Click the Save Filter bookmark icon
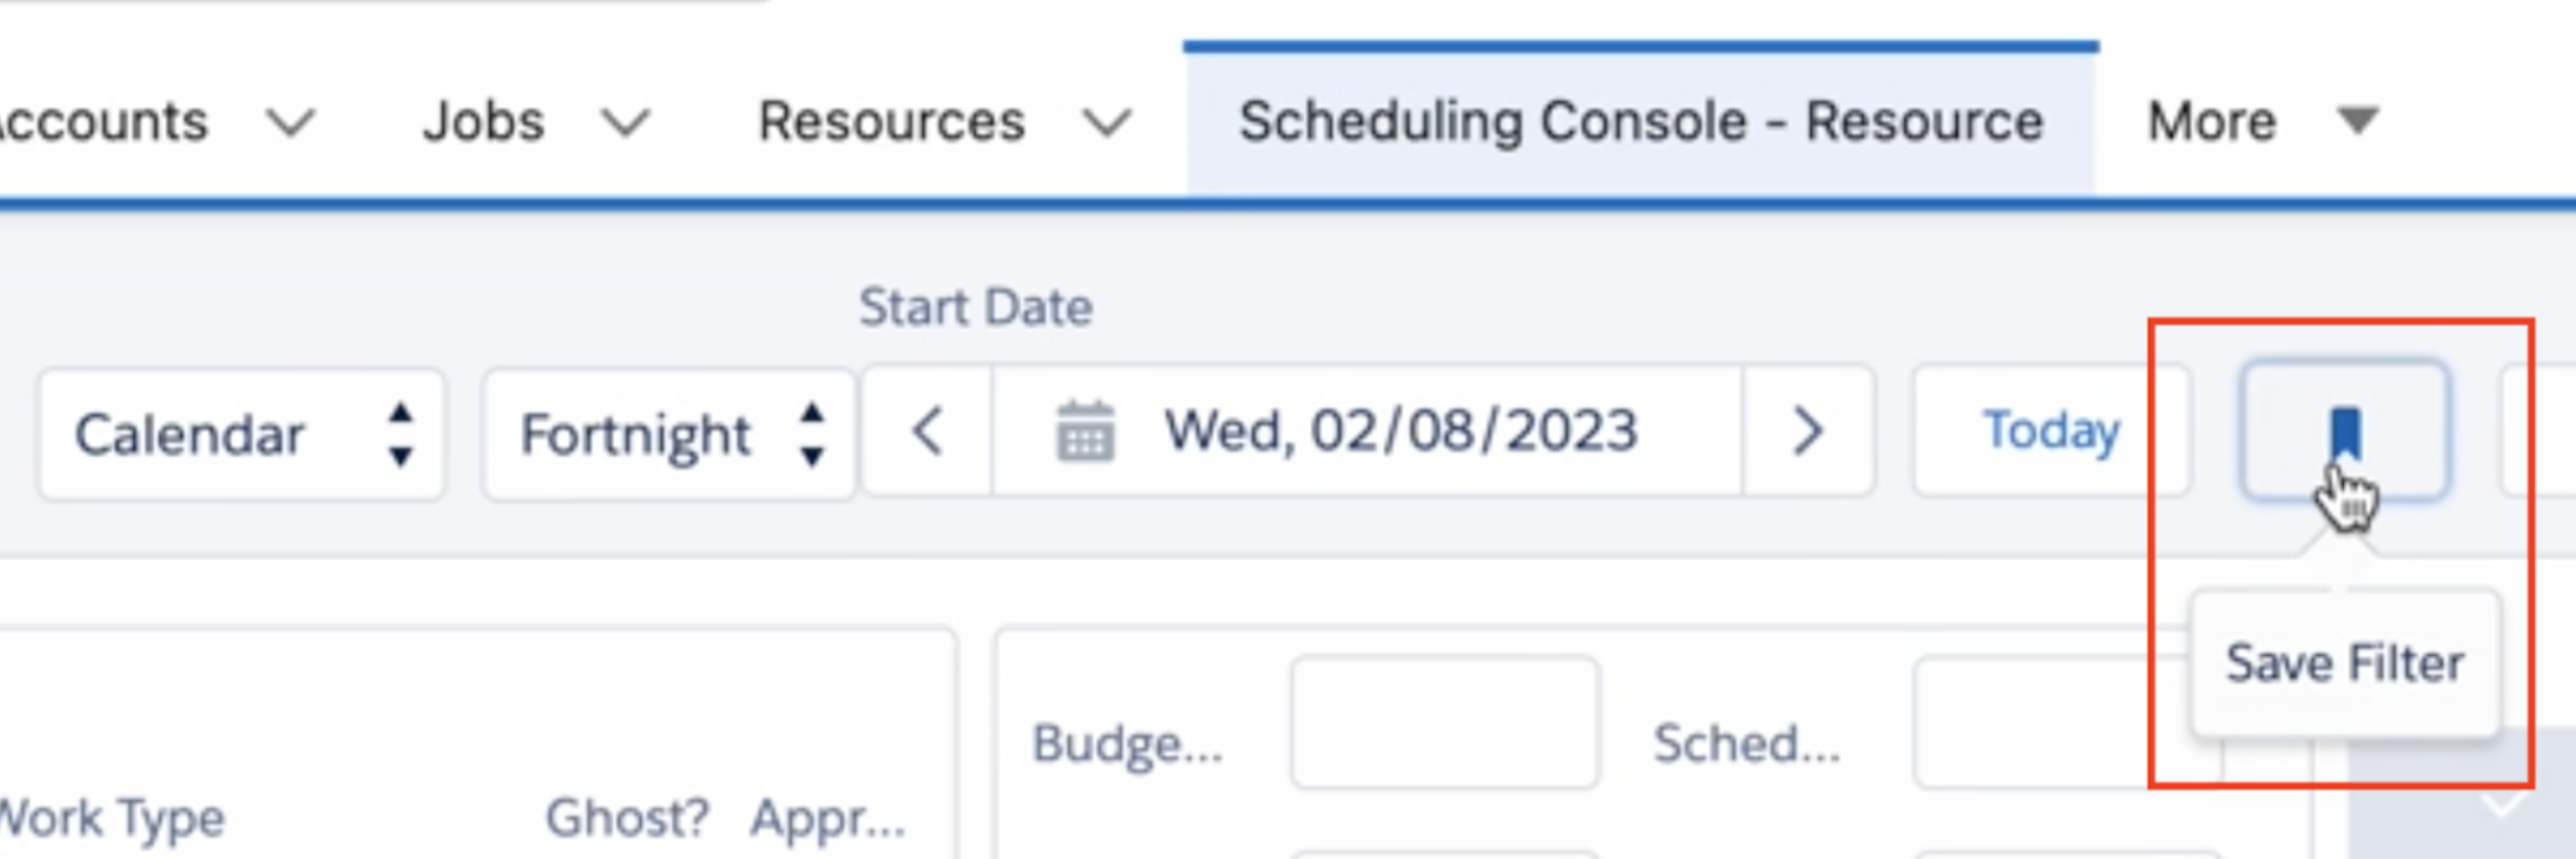2576x859 pixels. (2345, 431)
